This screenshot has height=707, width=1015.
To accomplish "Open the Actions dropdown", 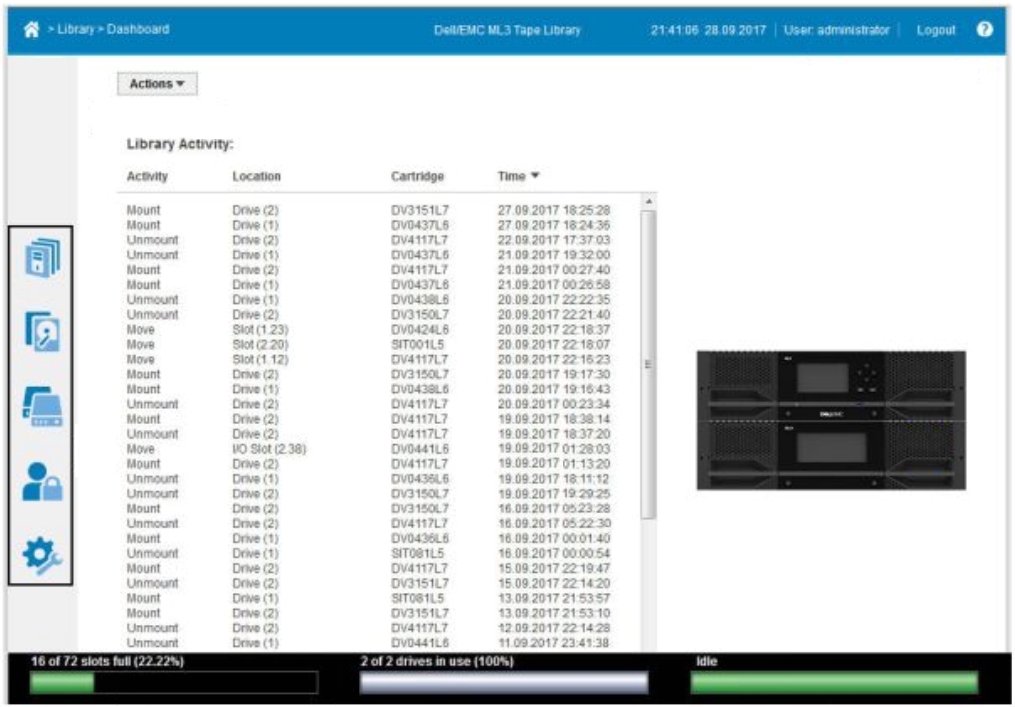I will (x=157, y=84).
